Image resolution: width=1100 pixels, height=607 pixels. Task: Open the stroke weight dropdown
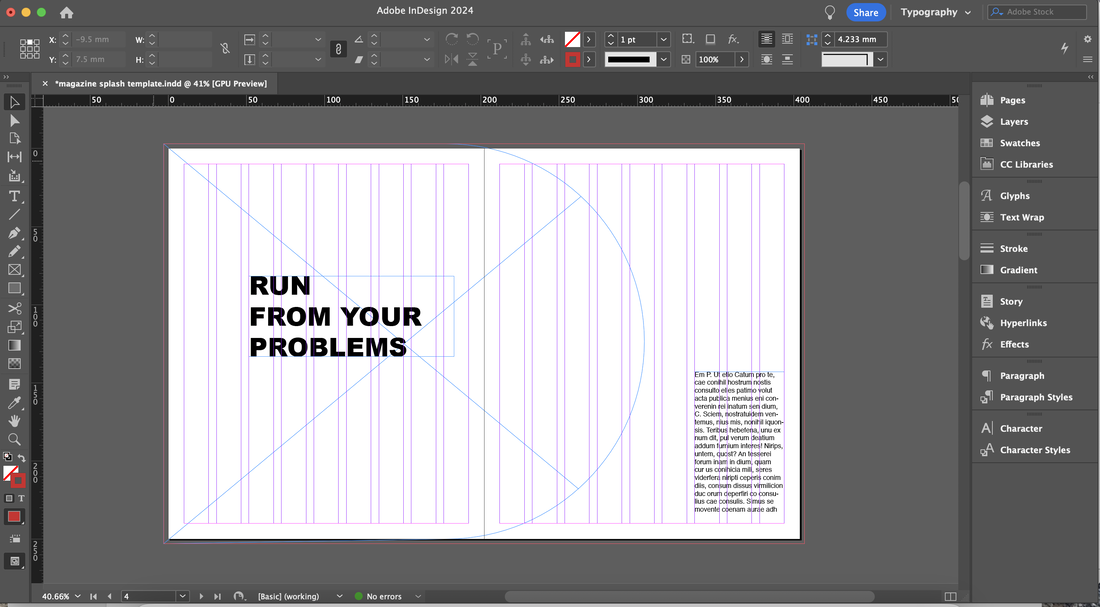click(664, 40)
